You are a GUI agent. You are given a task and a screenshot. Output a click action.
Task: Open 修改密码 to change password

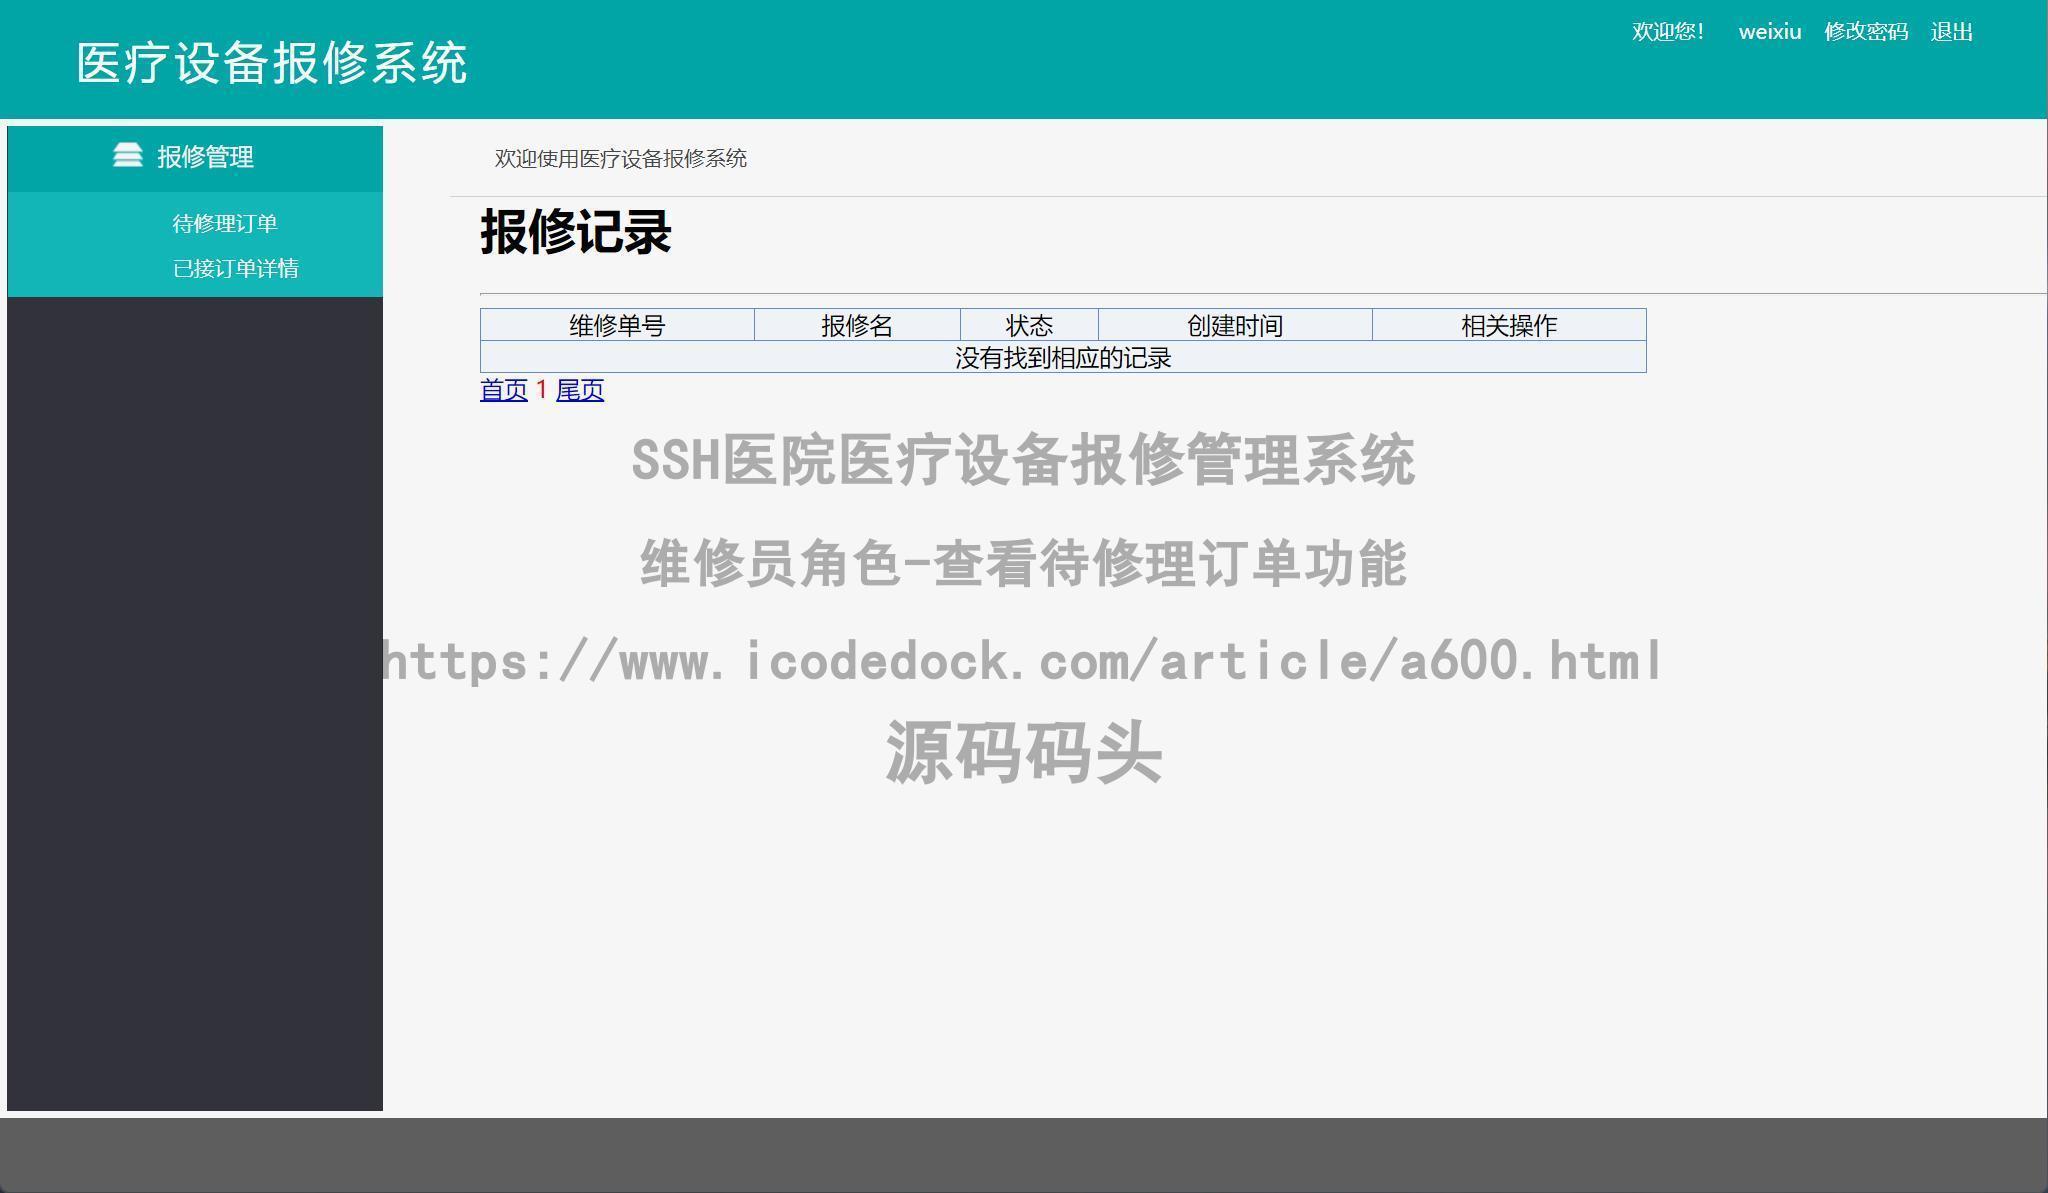[1866, 31]
